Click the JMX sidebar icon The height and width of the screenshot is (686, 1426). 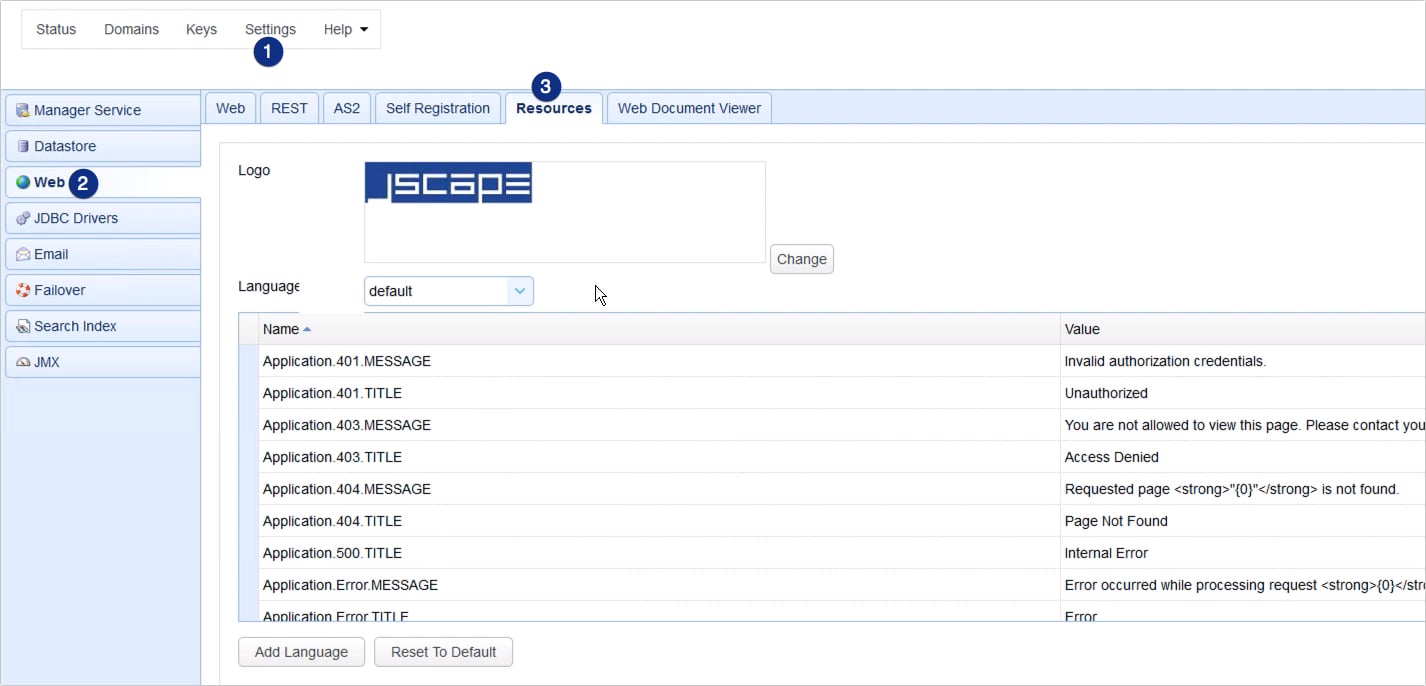point(23,362)
